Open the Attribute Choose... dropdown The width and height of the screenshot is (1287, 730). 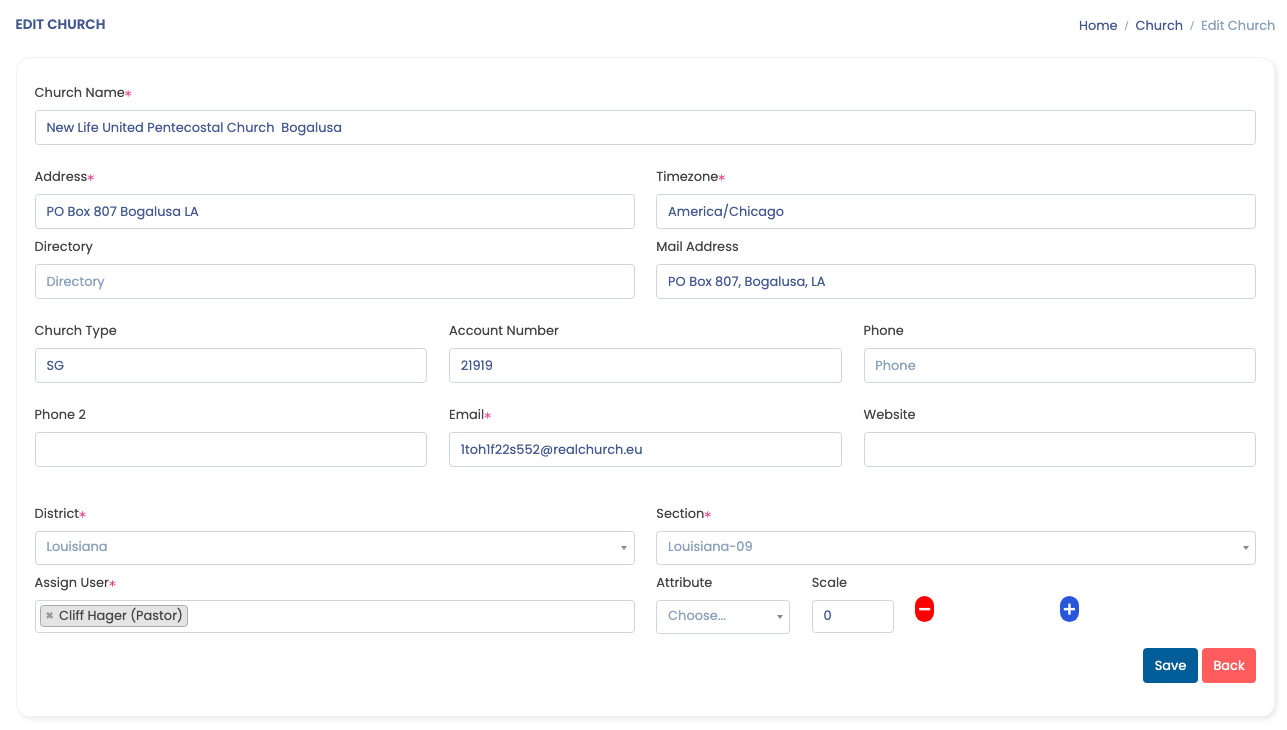(723, 616)
